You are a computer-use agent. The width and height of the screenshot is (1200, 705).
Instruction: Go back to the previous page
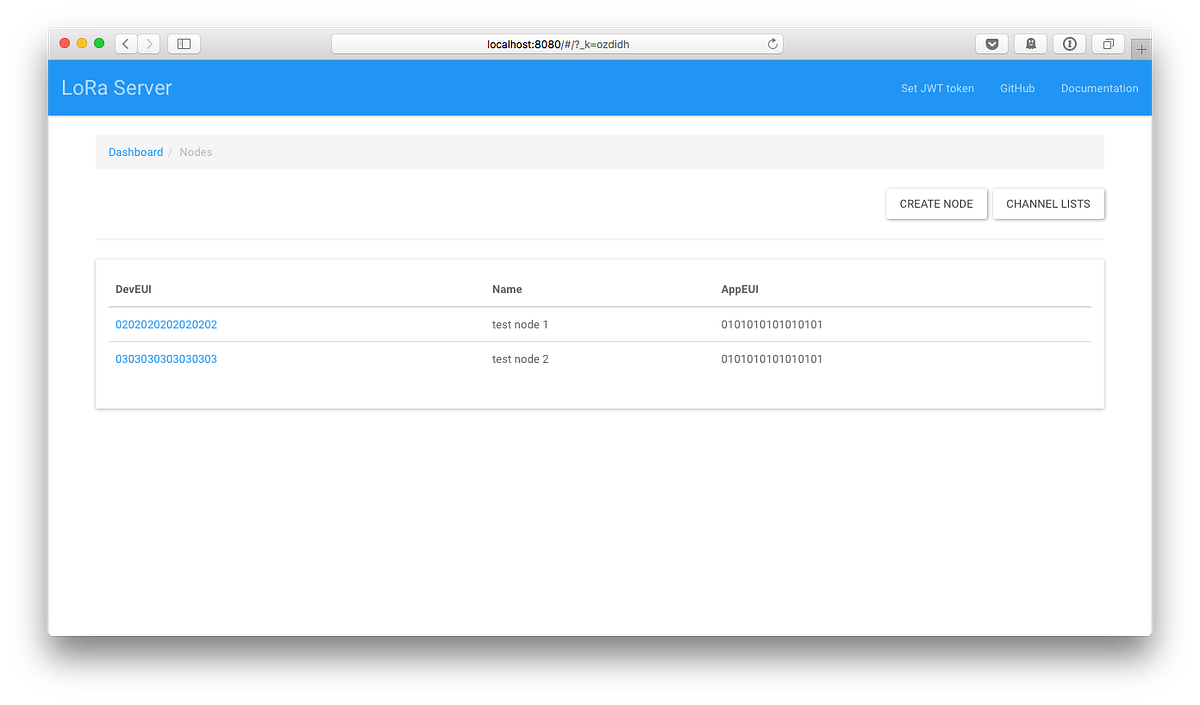[x=125, y=44]
